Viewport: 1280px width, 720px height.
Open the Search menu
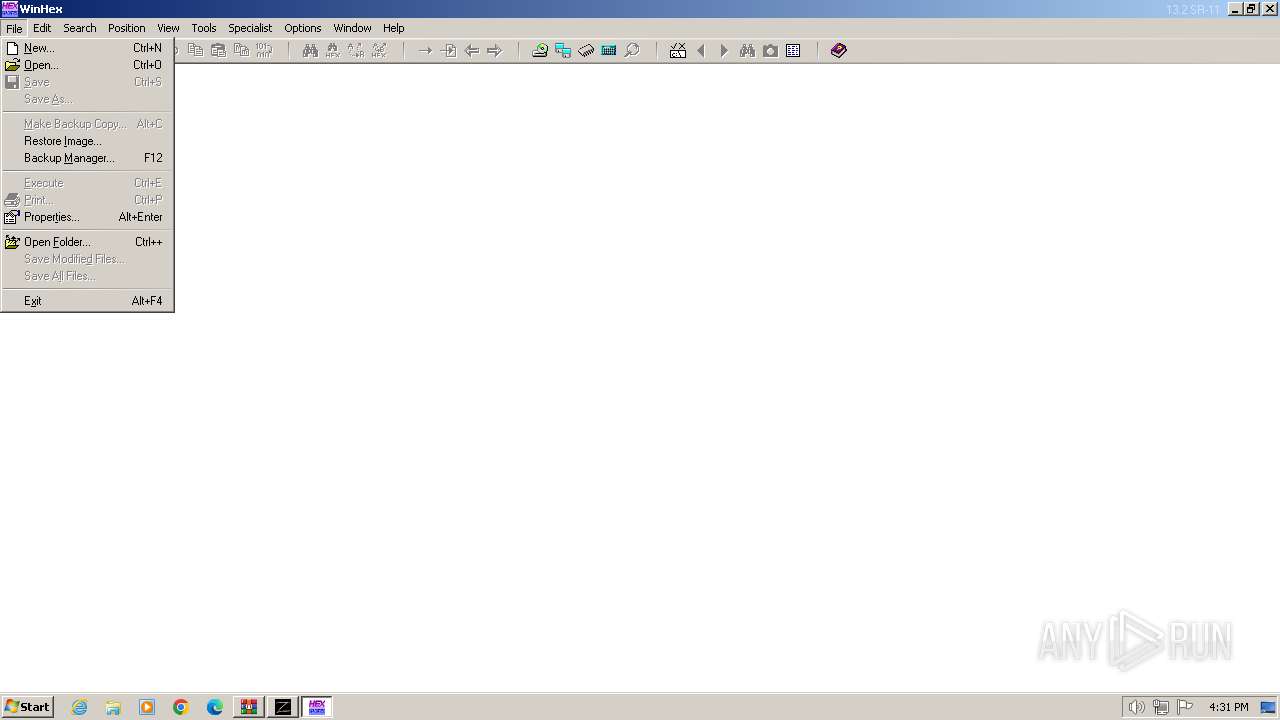click(x=80, y=28)
